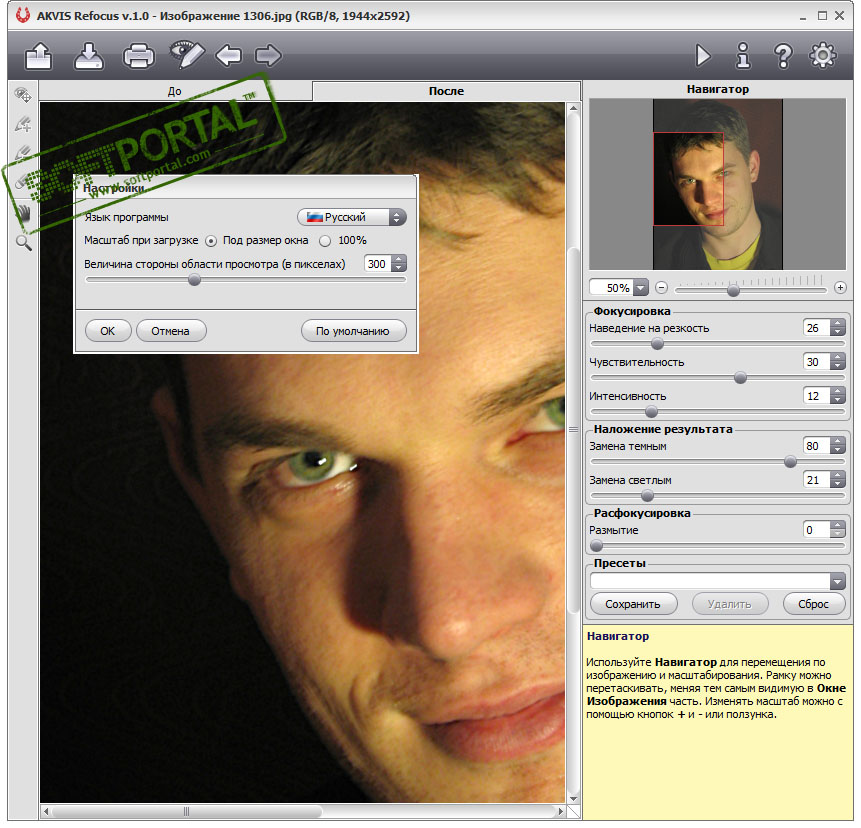Open help via the question mark icon
861x828 pixels.
(783, 55)
